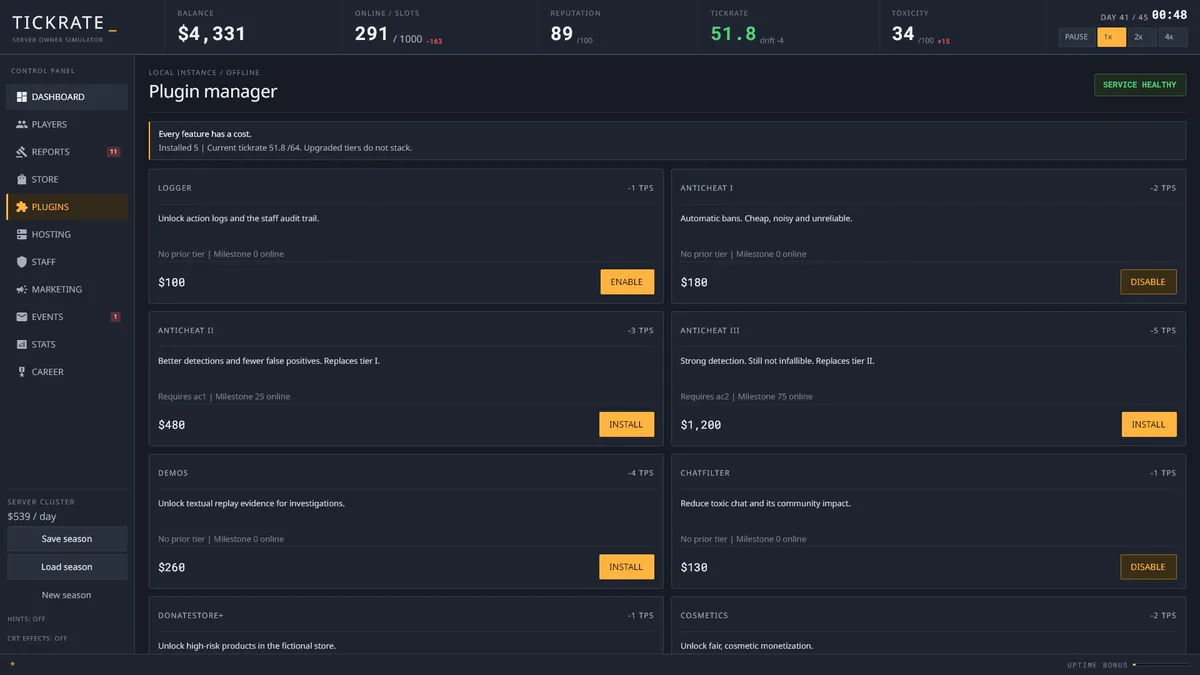Click the $1,200 price of Anticheat III
The height and width of the screenshot is (675, 1200).
coord(701,425)
